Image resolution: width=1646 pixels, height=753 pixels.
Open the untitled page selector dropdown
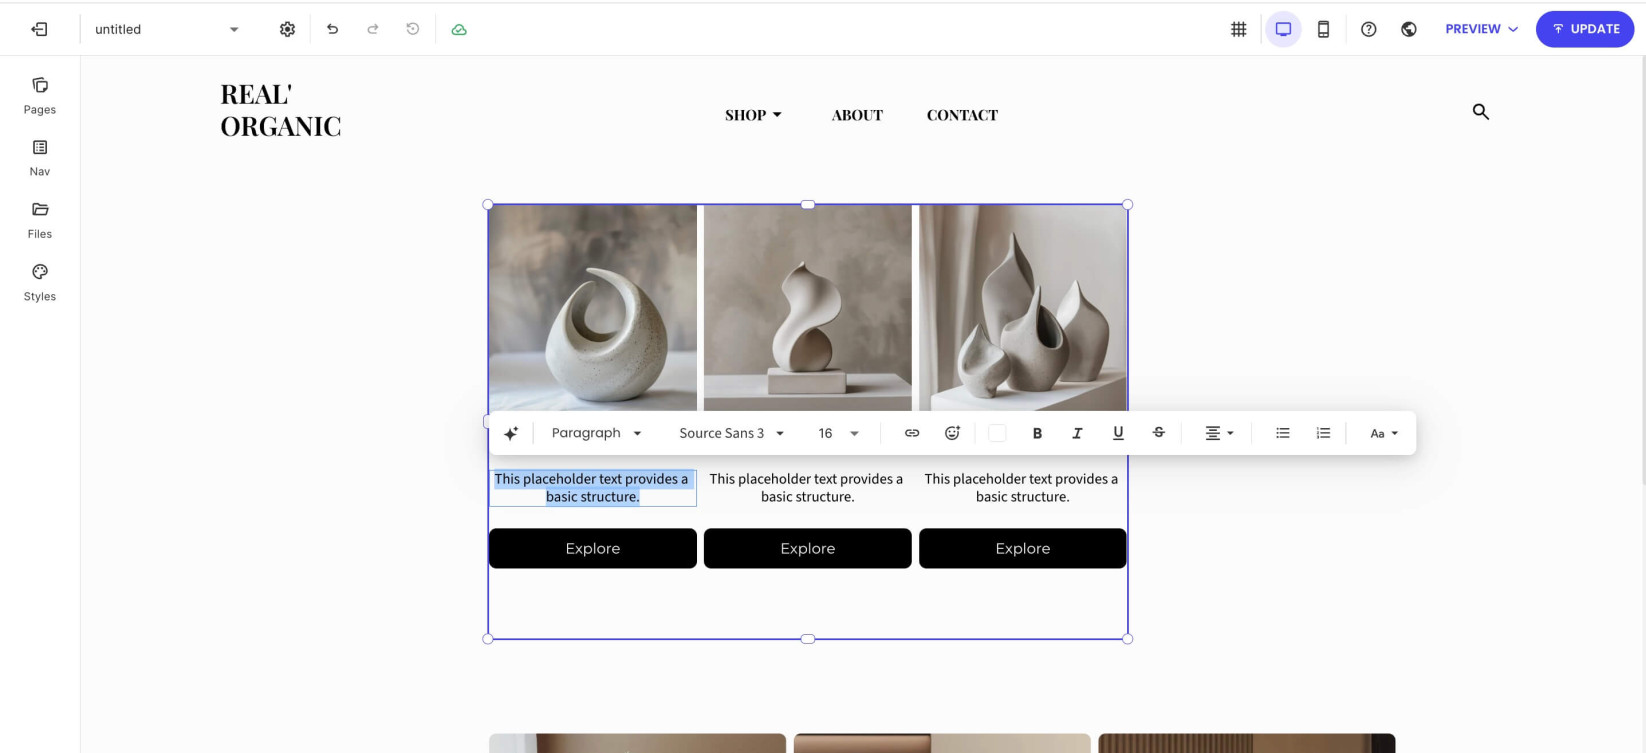(x=167, y=29)
